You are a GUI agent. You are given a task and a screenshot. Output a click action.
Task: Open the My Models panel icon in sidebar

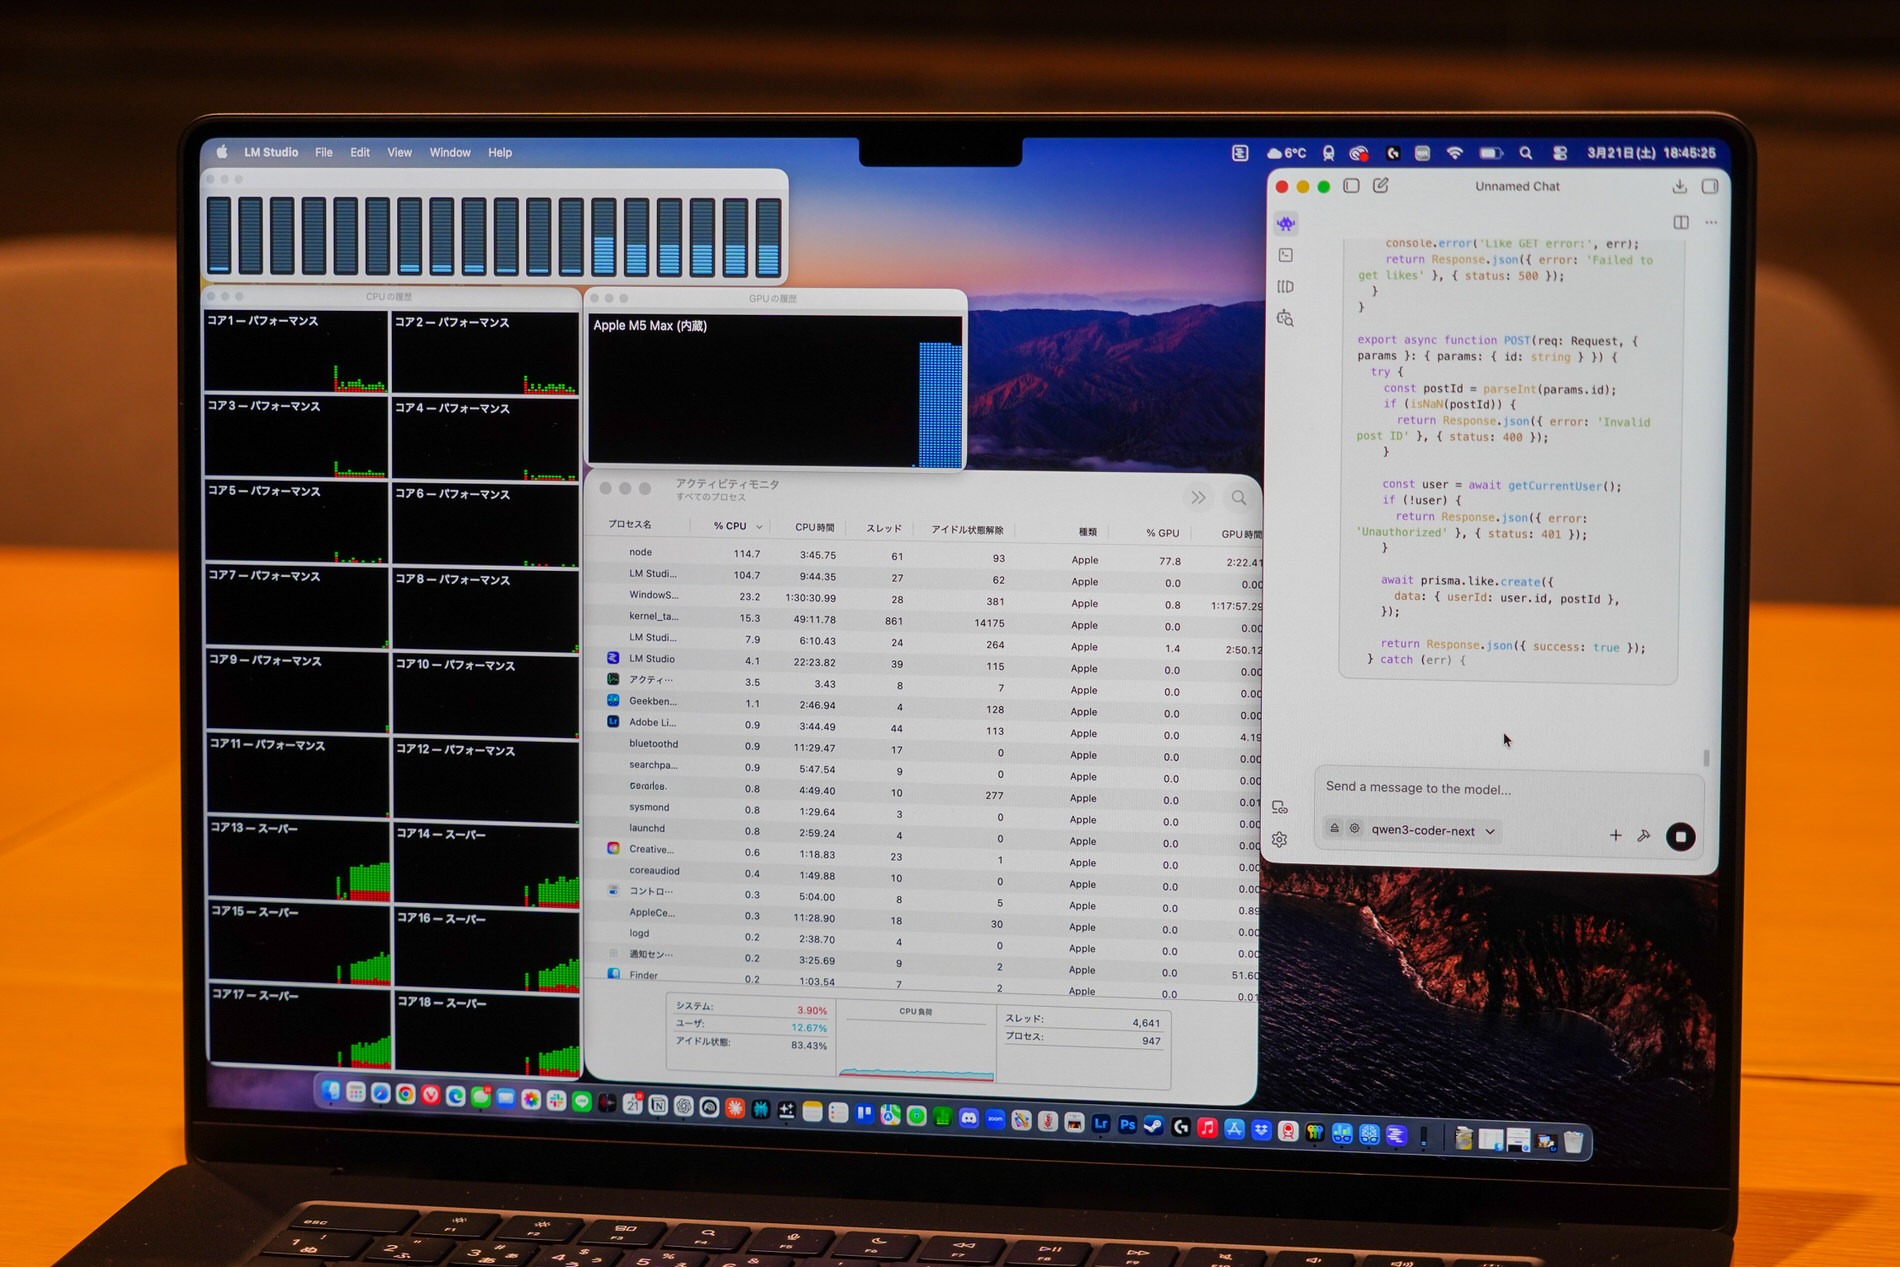click(1285, 286)
